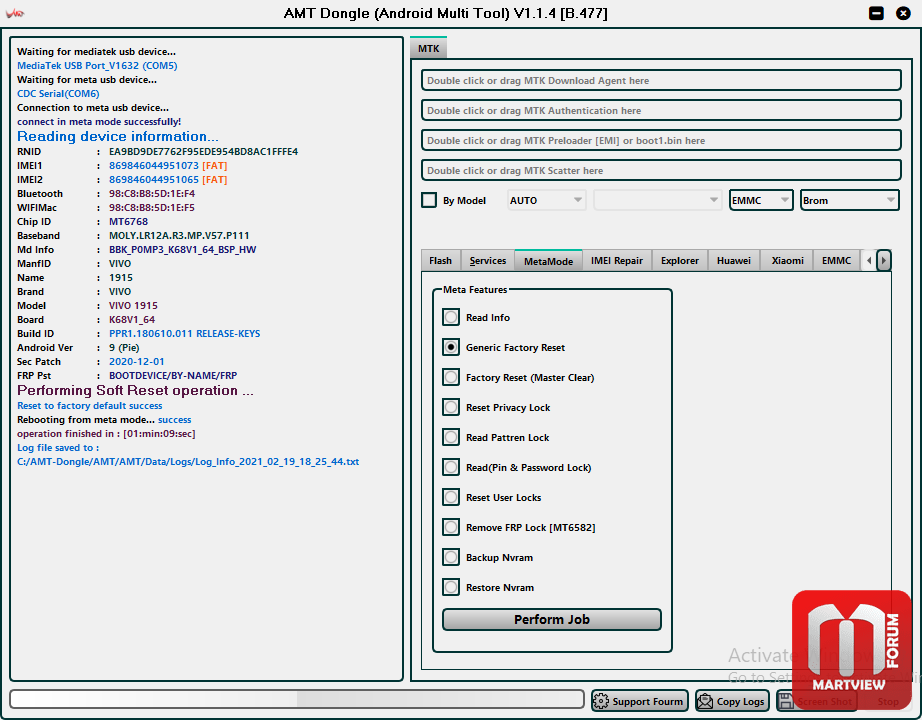Image resolution: width=922 pixels, height=720 pixels.
Task: Select Reset Privacy Lock option
Action: coord(451,407)
